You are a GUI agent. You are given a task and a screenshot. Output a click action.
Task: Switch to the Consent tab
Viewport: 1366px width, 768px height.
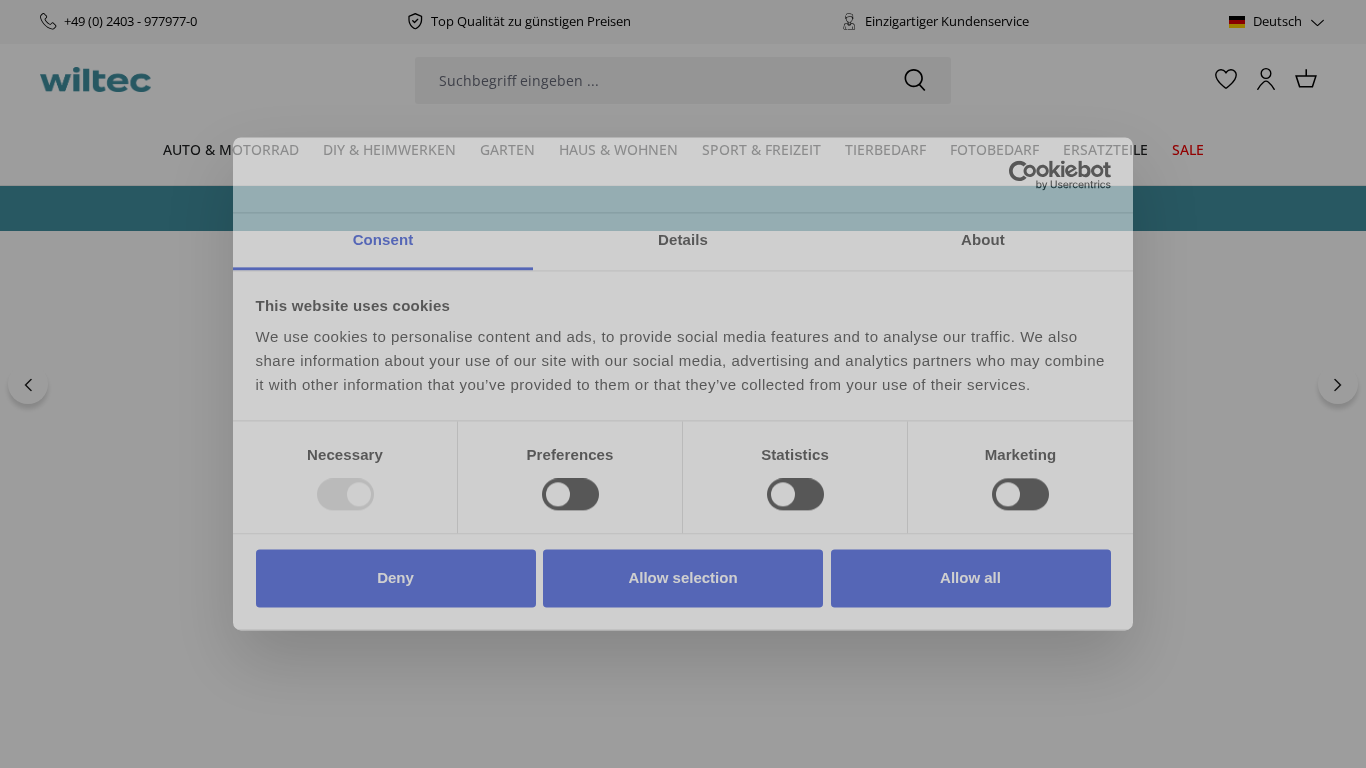tap(383, 240)
